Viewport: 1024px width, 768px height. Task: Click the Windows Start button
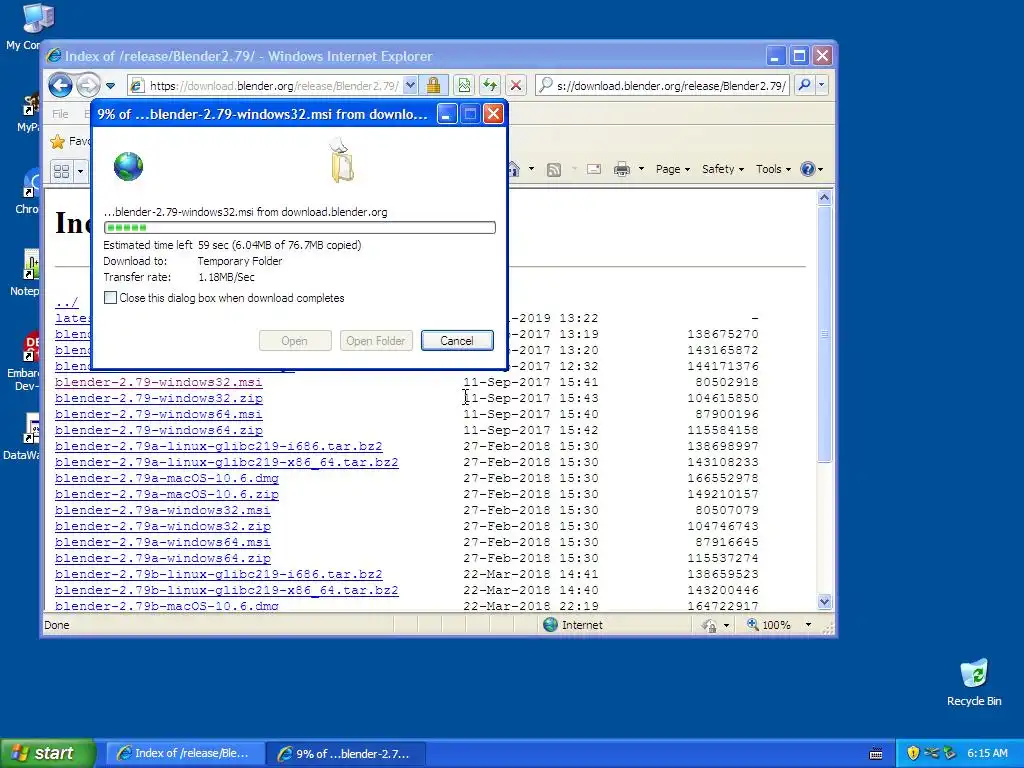pyautogui.click(x=47, y=753)
